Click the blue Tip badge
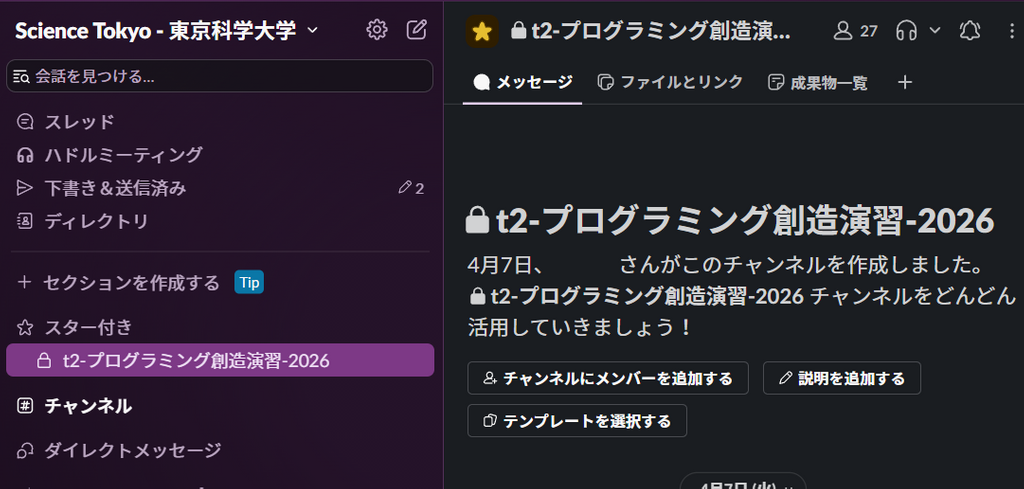Screen dimensions: 1024x489 249,283
